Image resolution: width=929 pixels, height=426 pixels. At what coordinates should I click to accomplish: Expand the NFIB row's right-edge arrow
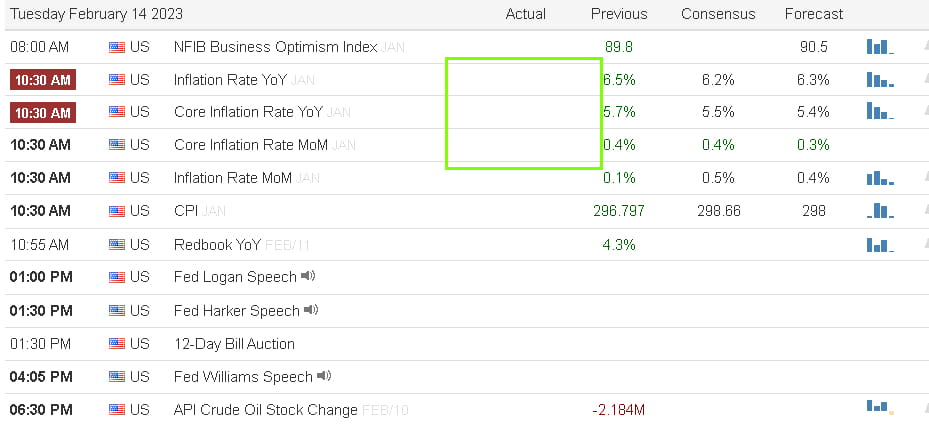point(919,47)
